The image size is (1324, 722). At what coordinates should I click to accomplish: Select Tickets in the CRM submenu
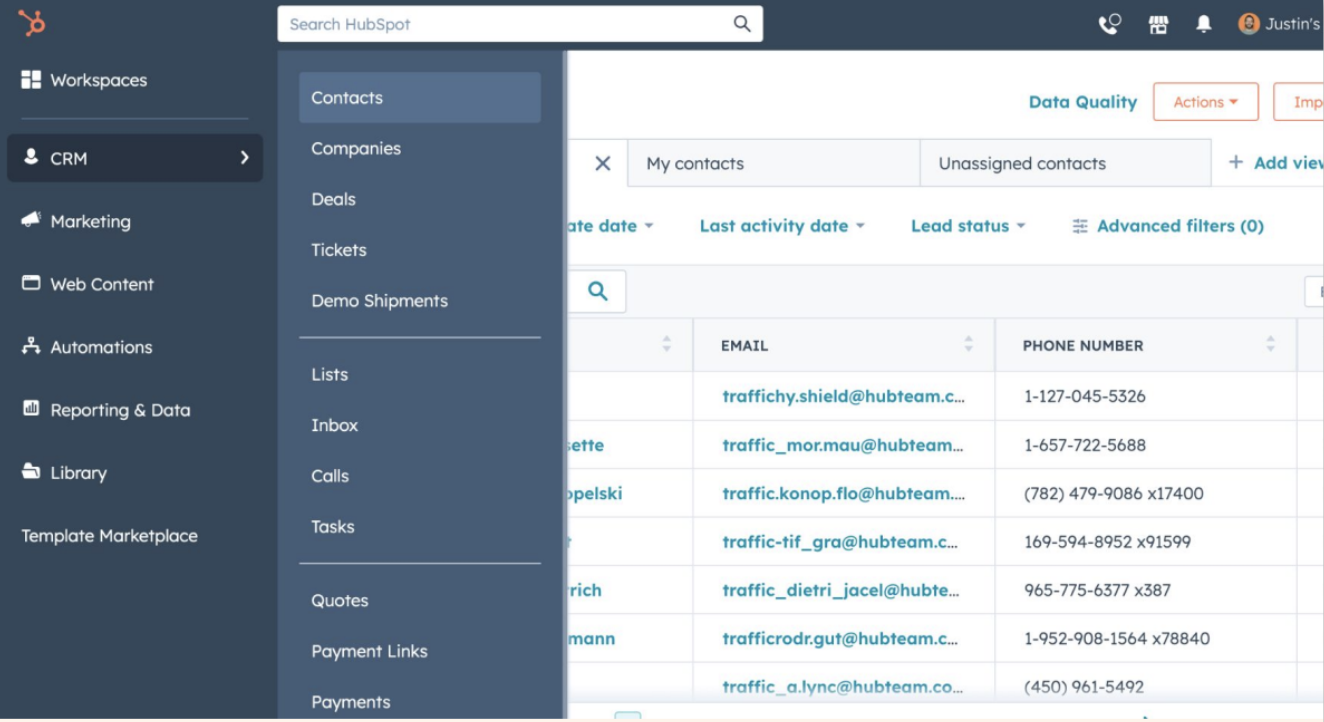click(339, 250)
